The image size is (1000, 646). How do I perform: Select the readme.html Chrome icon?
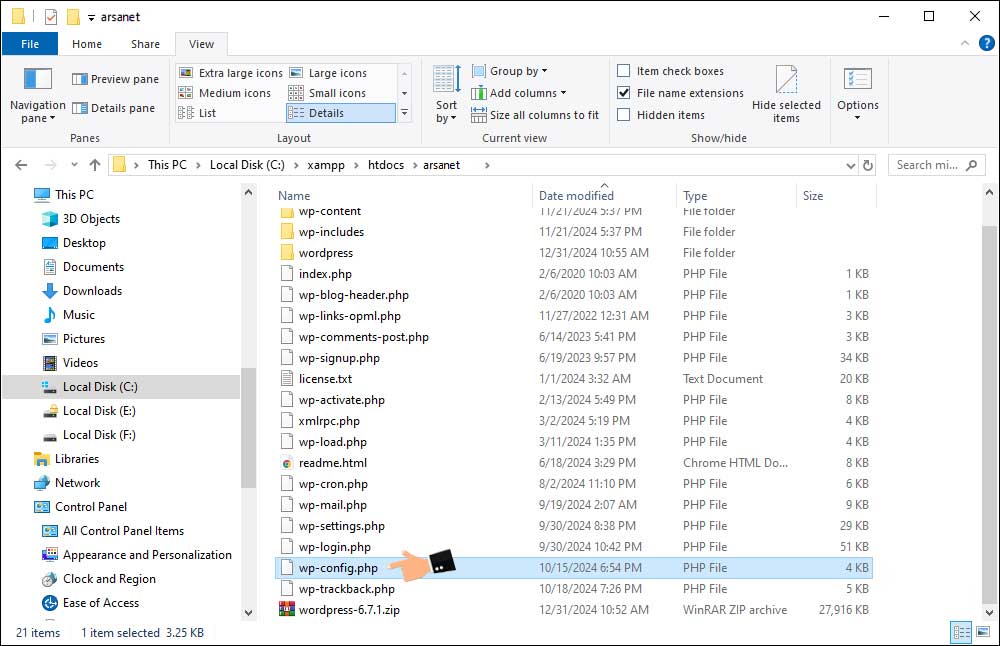287,463
